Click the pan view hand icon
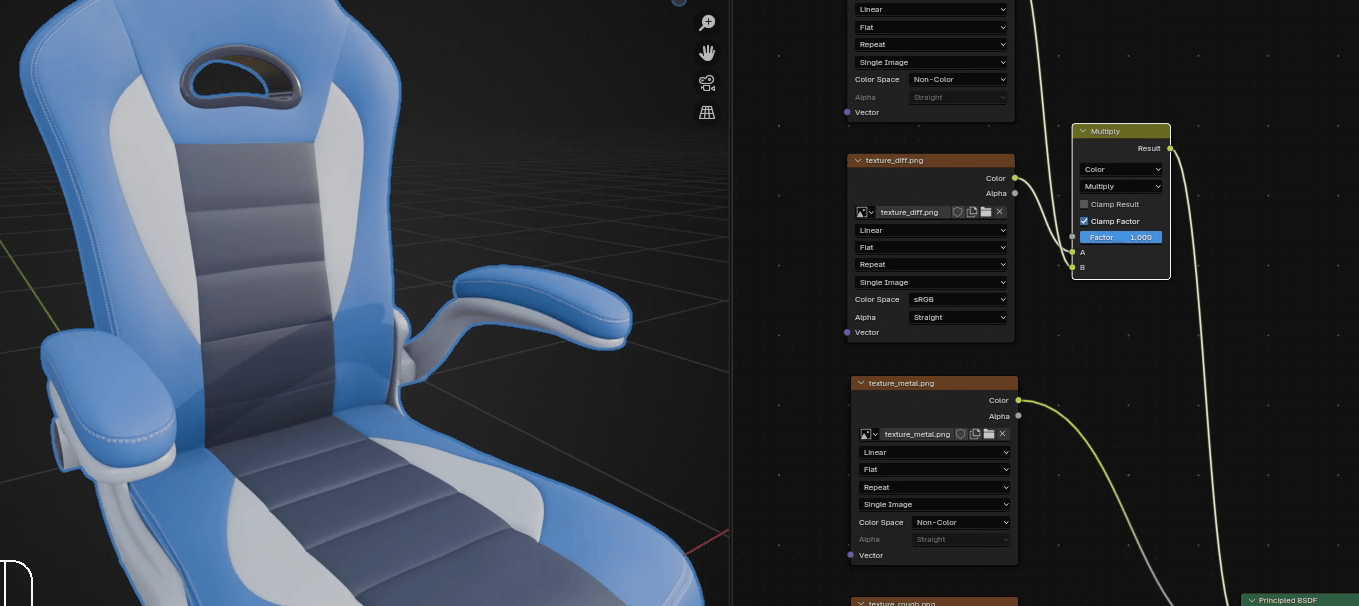 pos(707,52)
